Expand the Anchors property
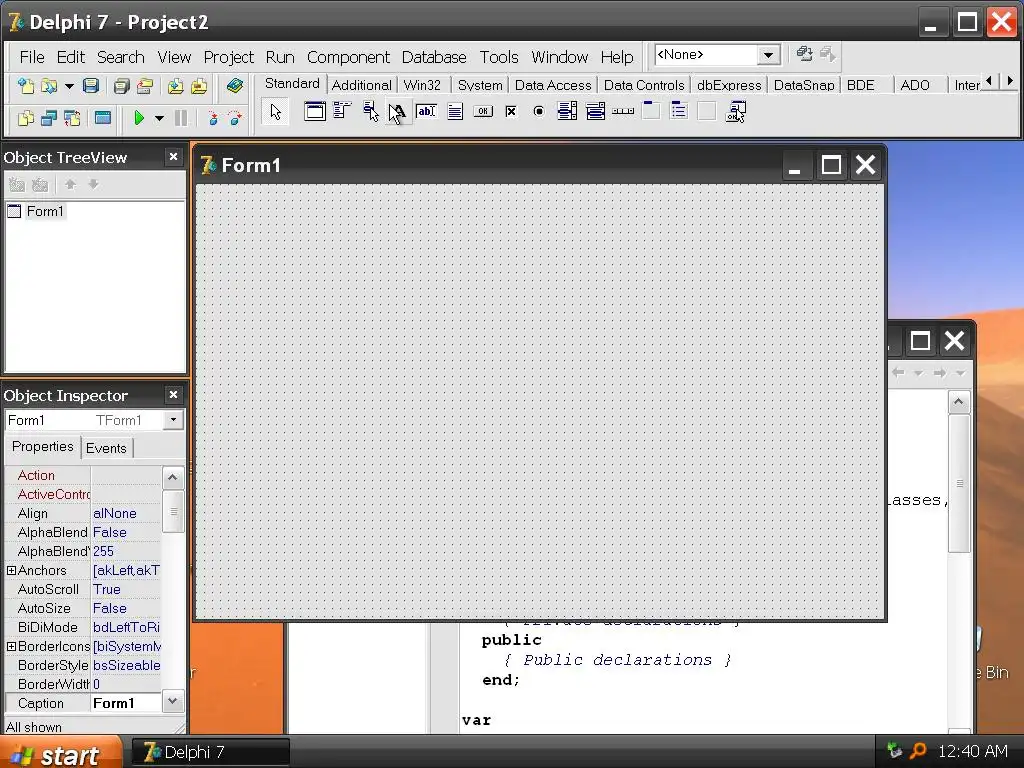This screenshot has height=768, width=1024. click(x=11, y=571)
